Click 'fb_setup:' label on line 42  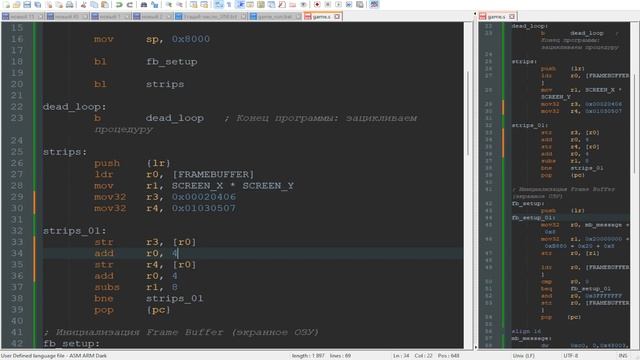71,344
